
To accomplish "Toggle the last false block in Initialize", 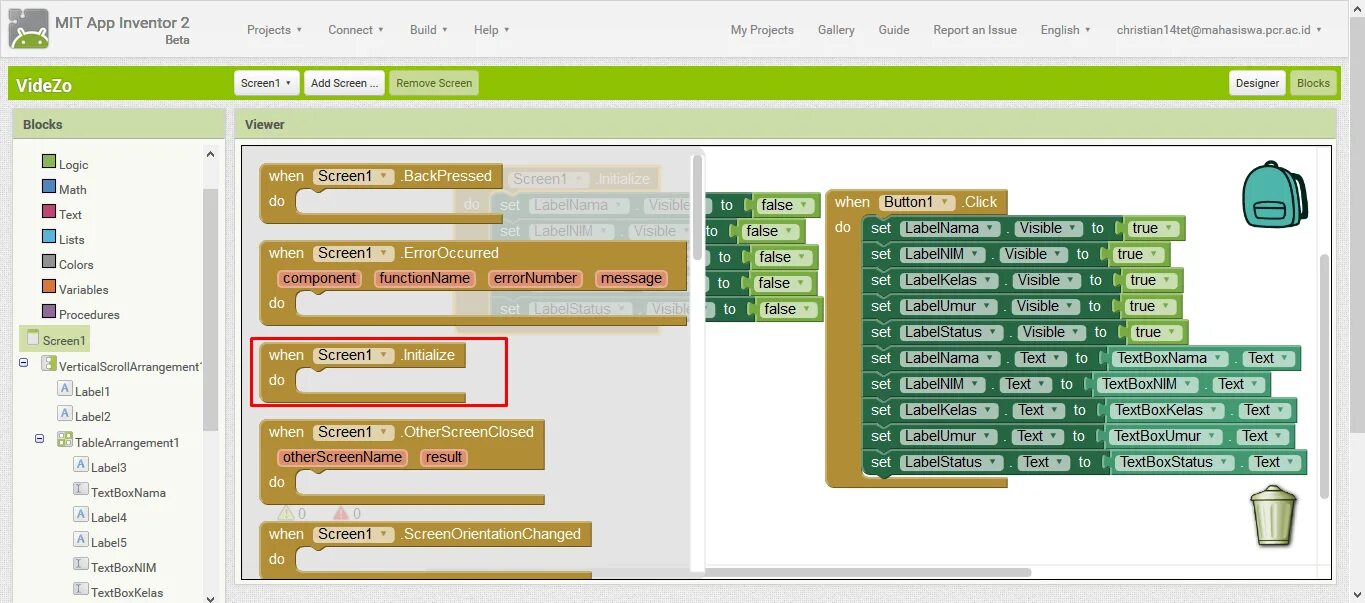I will pyautogui.click(x=787, y=309).
